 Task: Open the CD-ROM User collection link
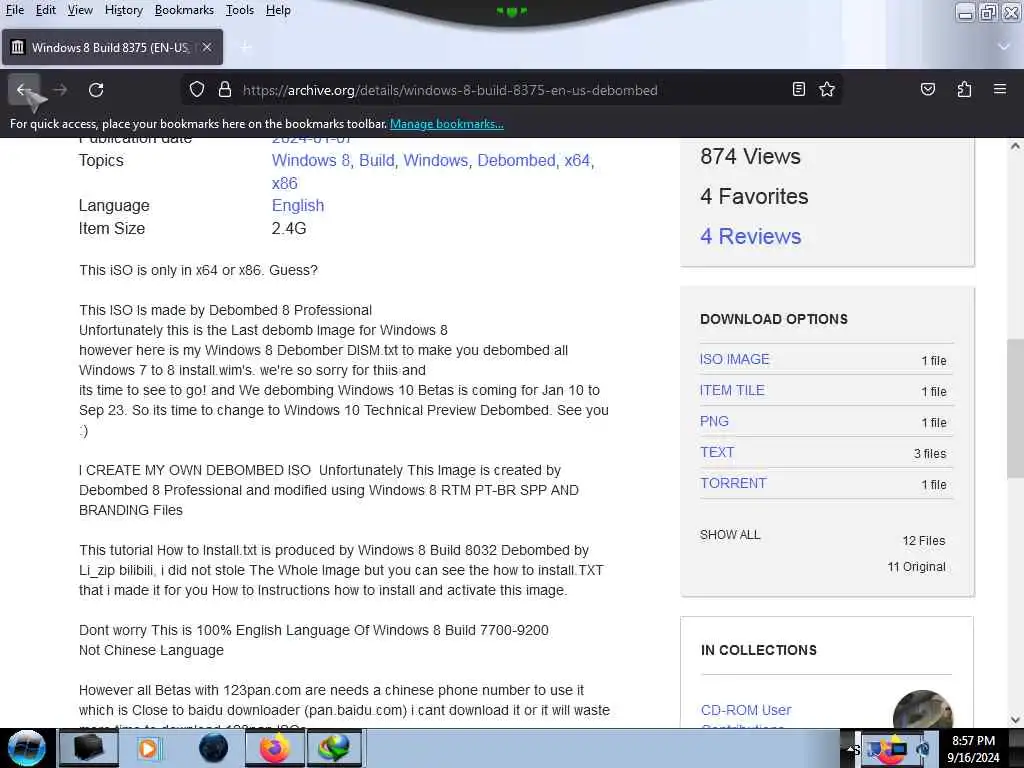(x=746, y=710)
